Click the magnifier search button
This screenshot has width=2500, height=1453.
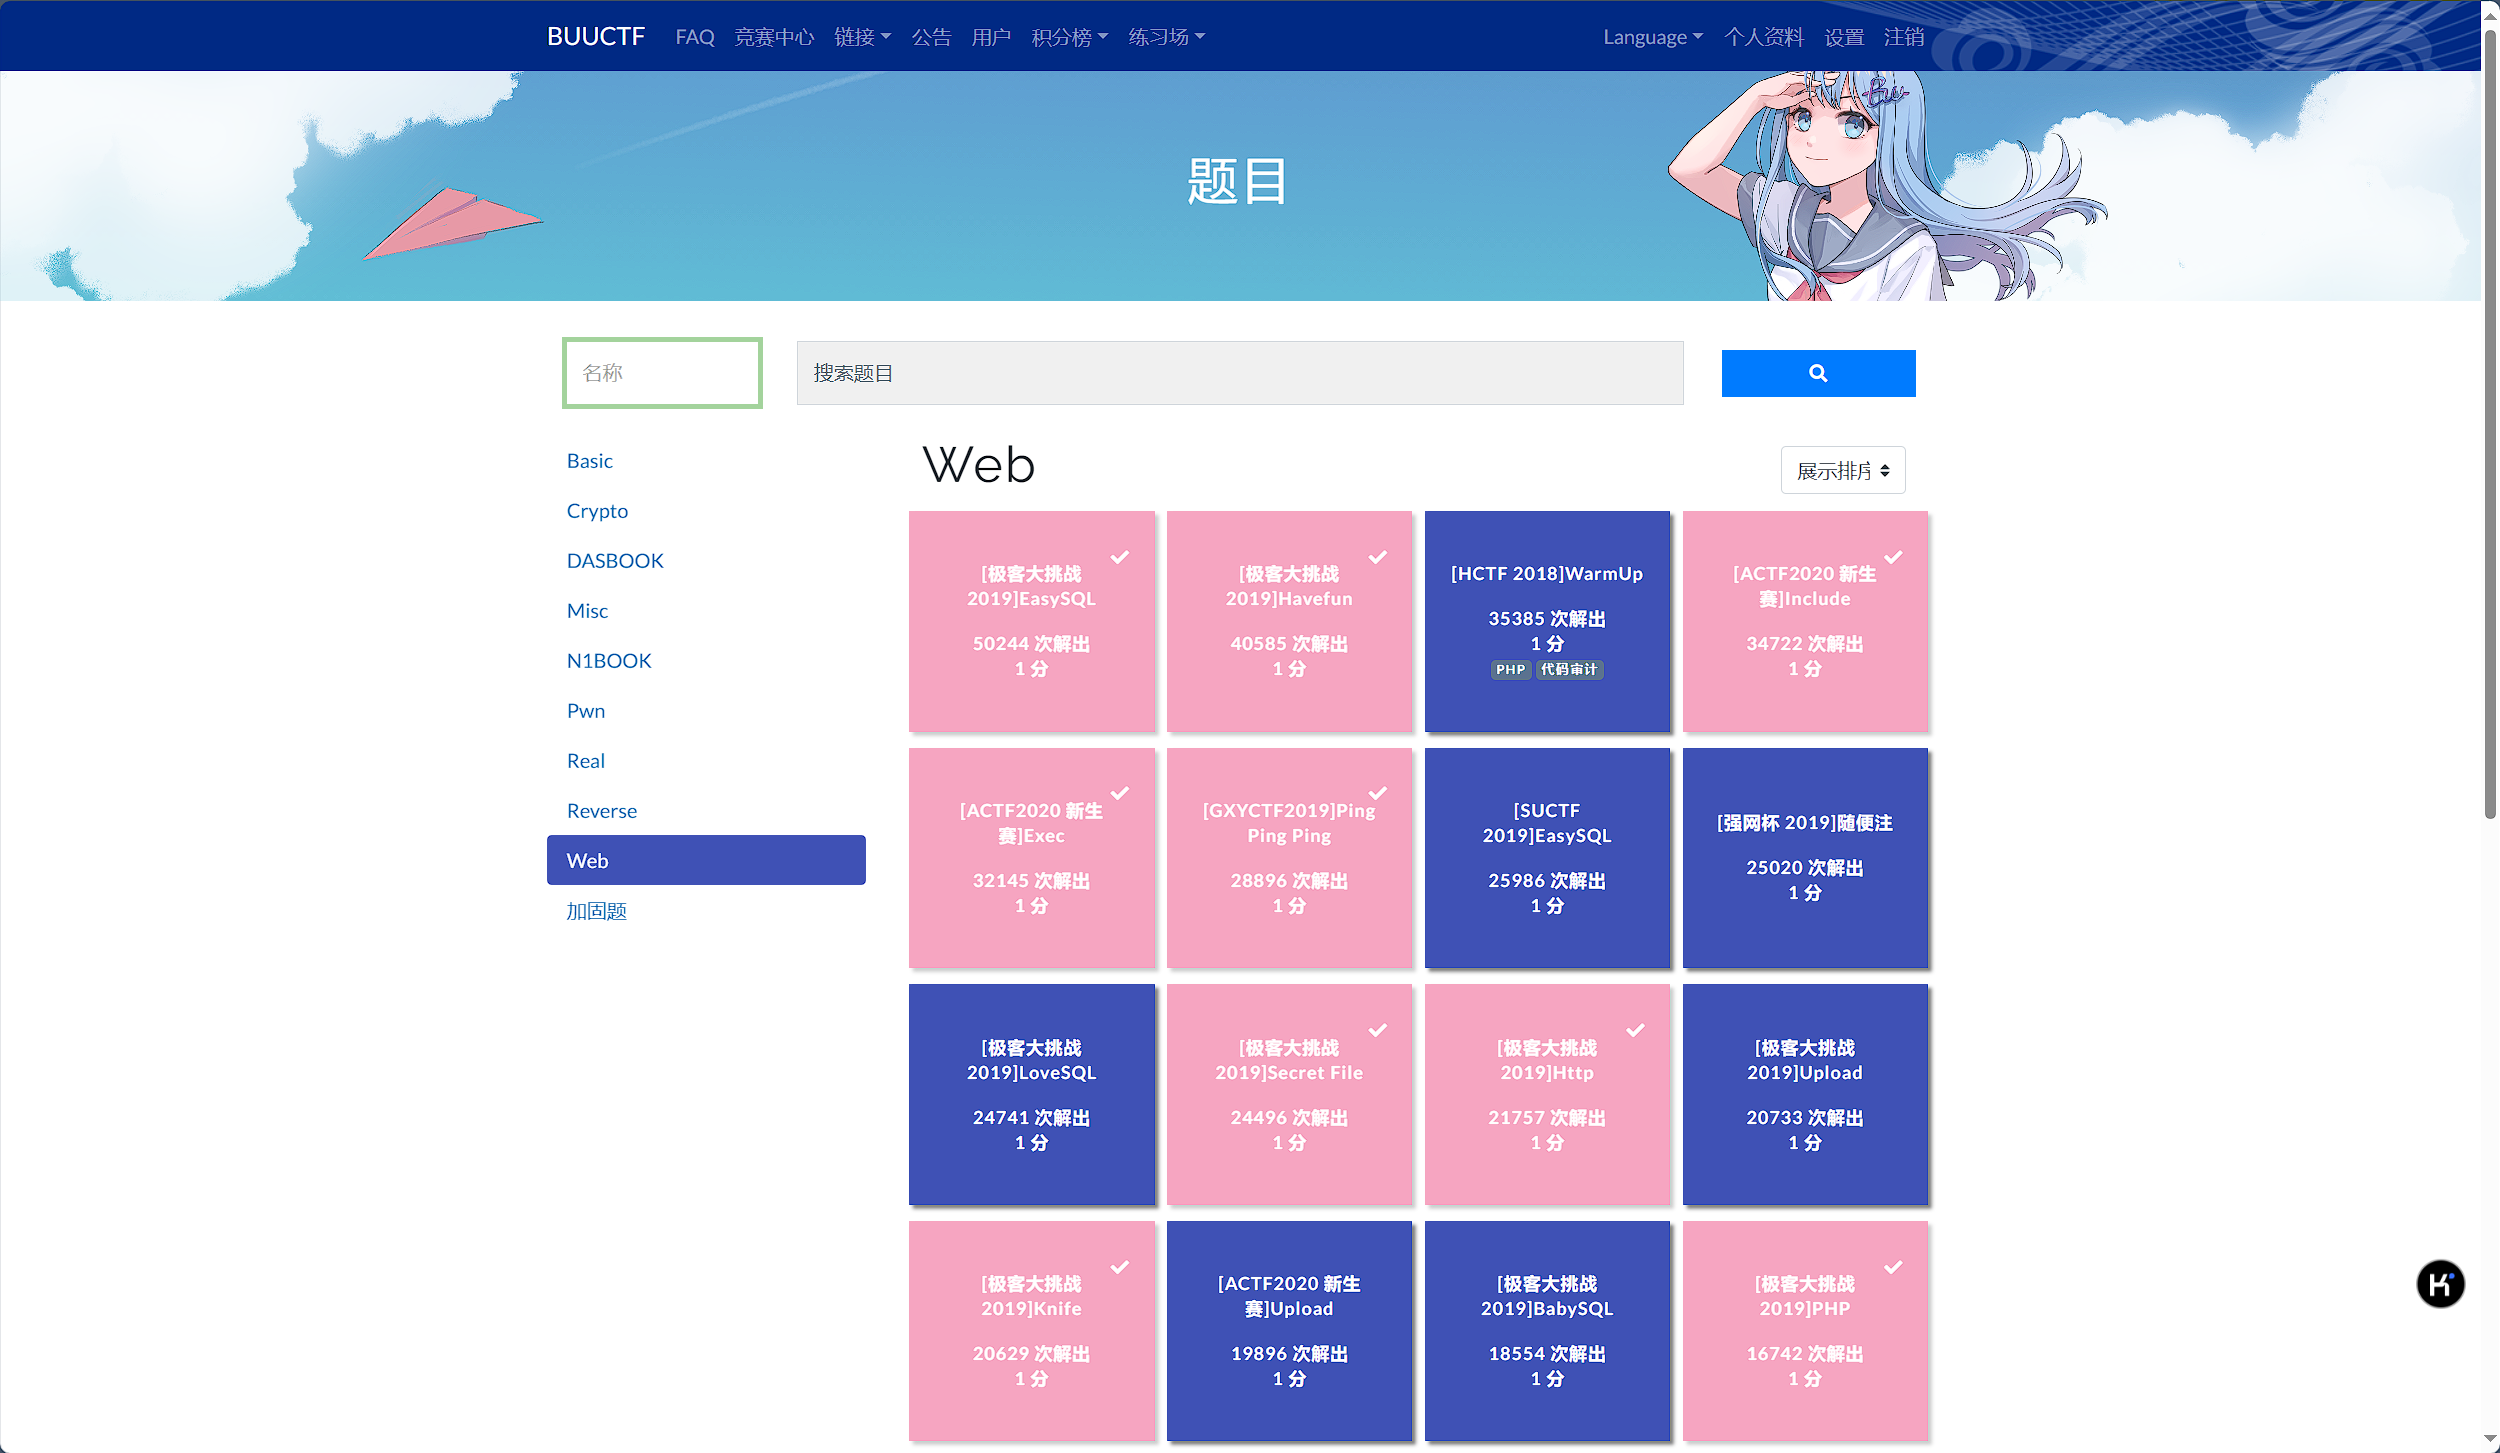pyautogui.click(x=1817, y=373)
